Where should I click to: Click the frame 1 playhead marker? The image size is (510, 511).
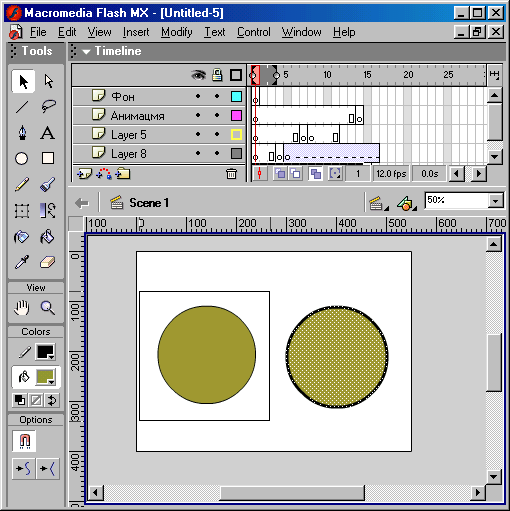point(255,75)
